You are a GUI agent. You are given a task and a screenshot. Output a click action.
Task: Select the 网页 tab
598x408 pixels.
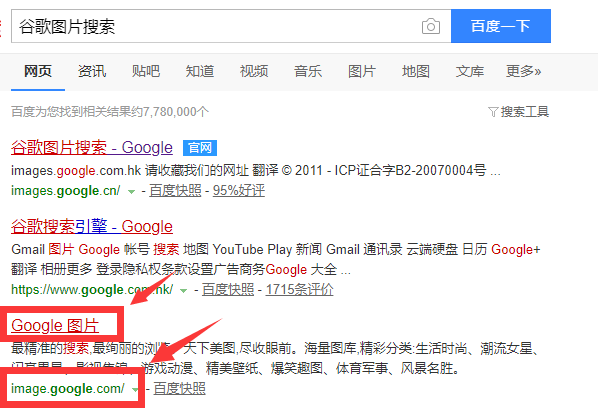point(38,71)
